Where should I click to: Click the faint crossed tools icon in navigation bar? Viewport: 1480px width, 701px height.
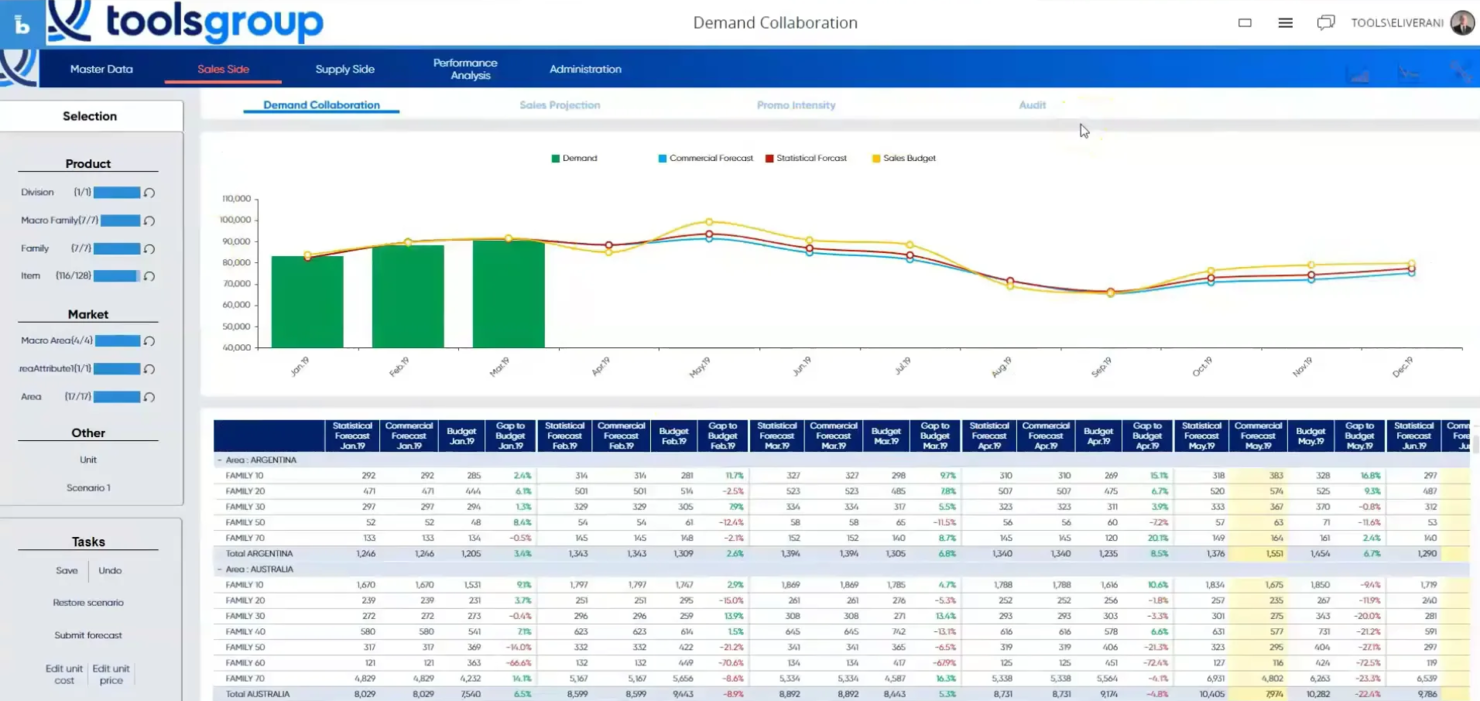[1460, 73]
